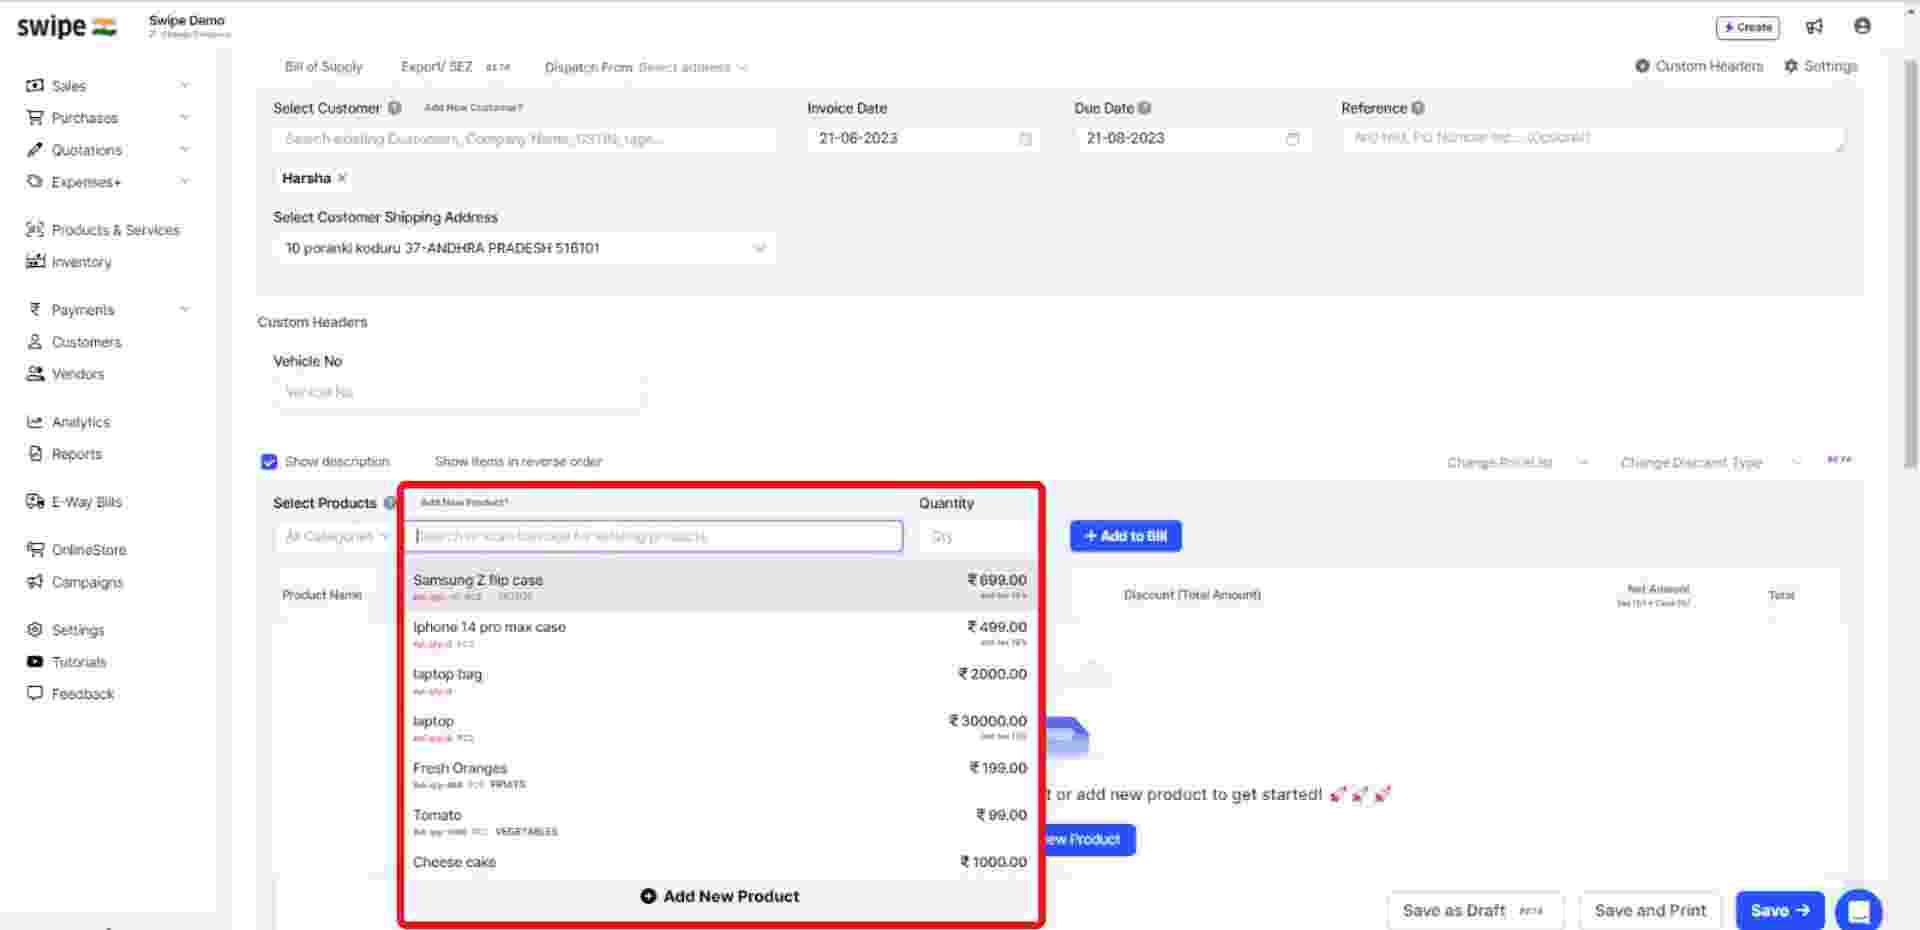Screen dimensions: 1920x930
Task: Click the Save and Print button
Action: (x=1650, y=911)
